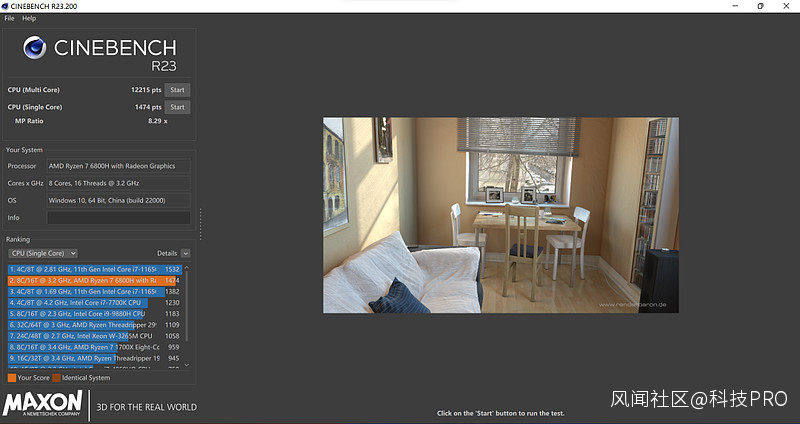Restore down the Cinebench window
Screen dimensions: 800x424
760,6
